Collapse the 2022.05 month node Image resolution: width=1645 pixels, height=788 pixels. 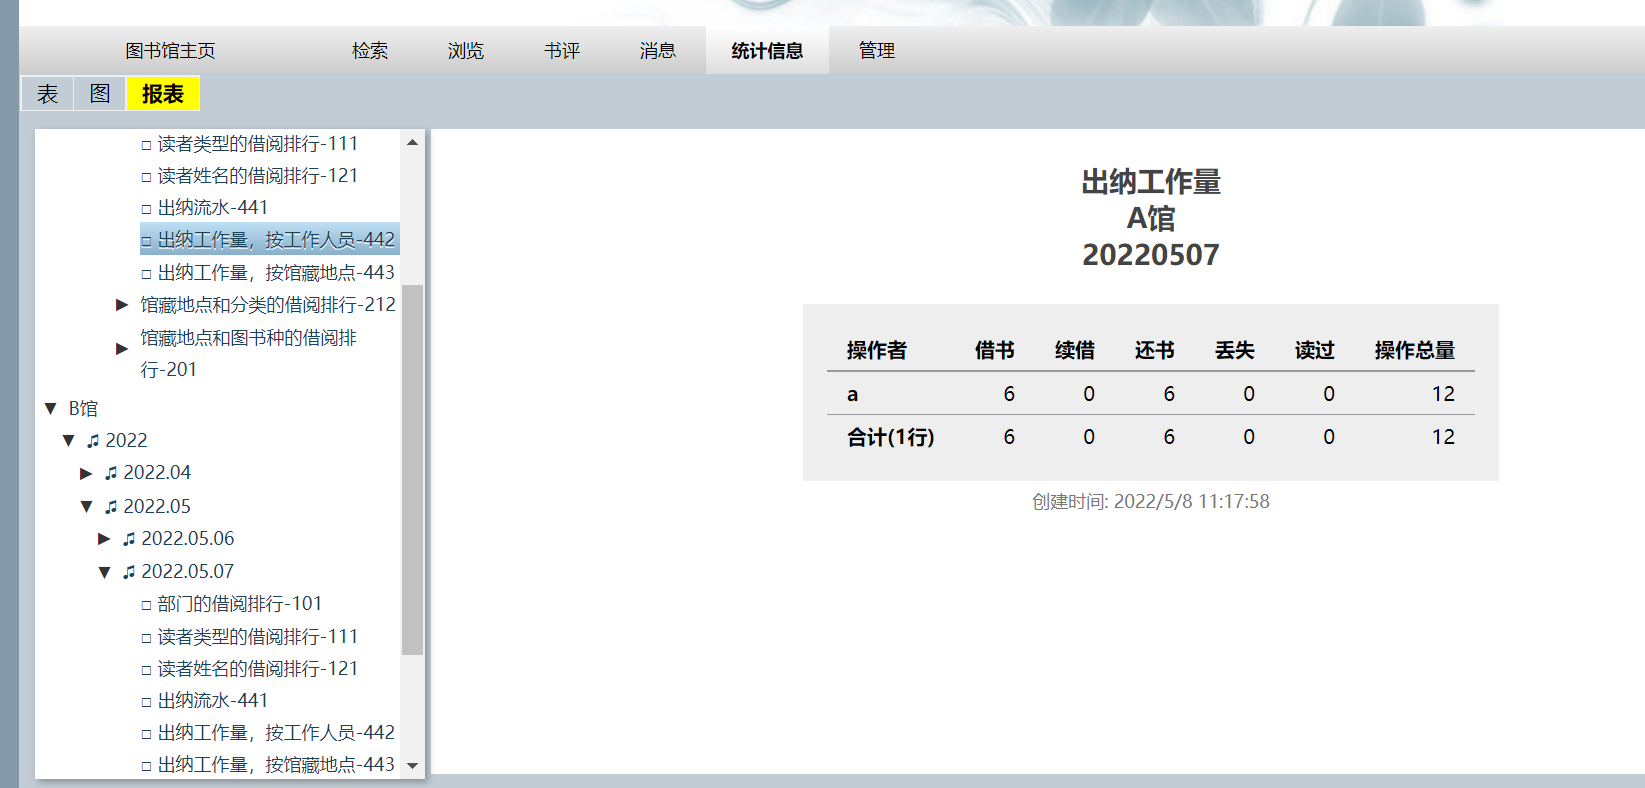point(87,506)
